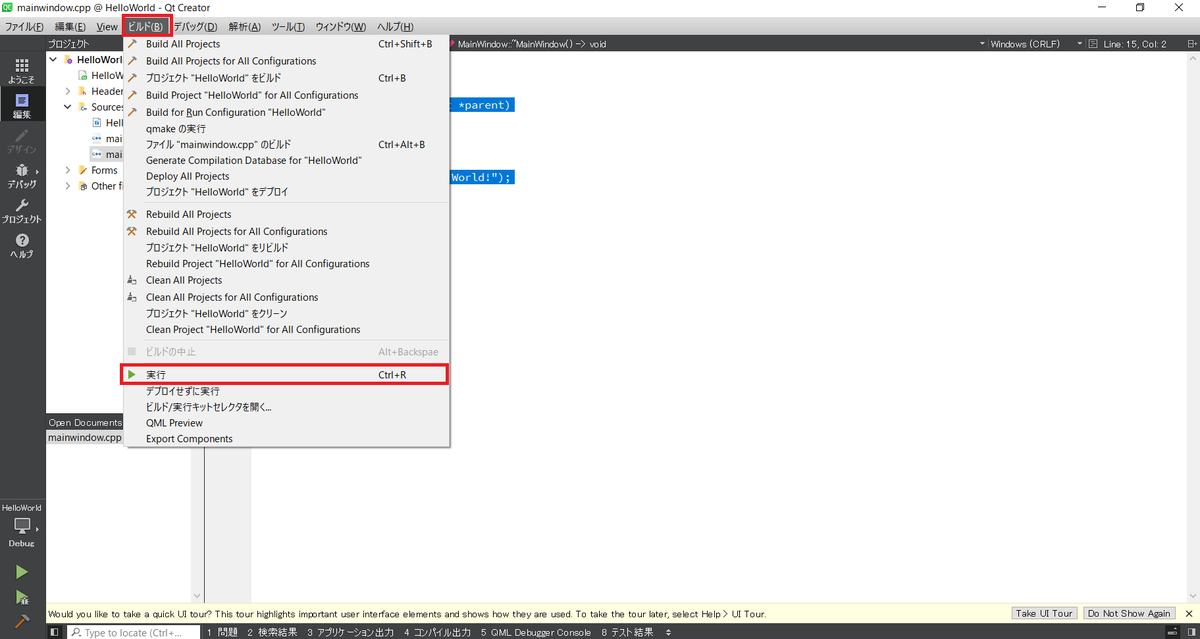Focus the Type to locate search field

[x=134, y=632]
